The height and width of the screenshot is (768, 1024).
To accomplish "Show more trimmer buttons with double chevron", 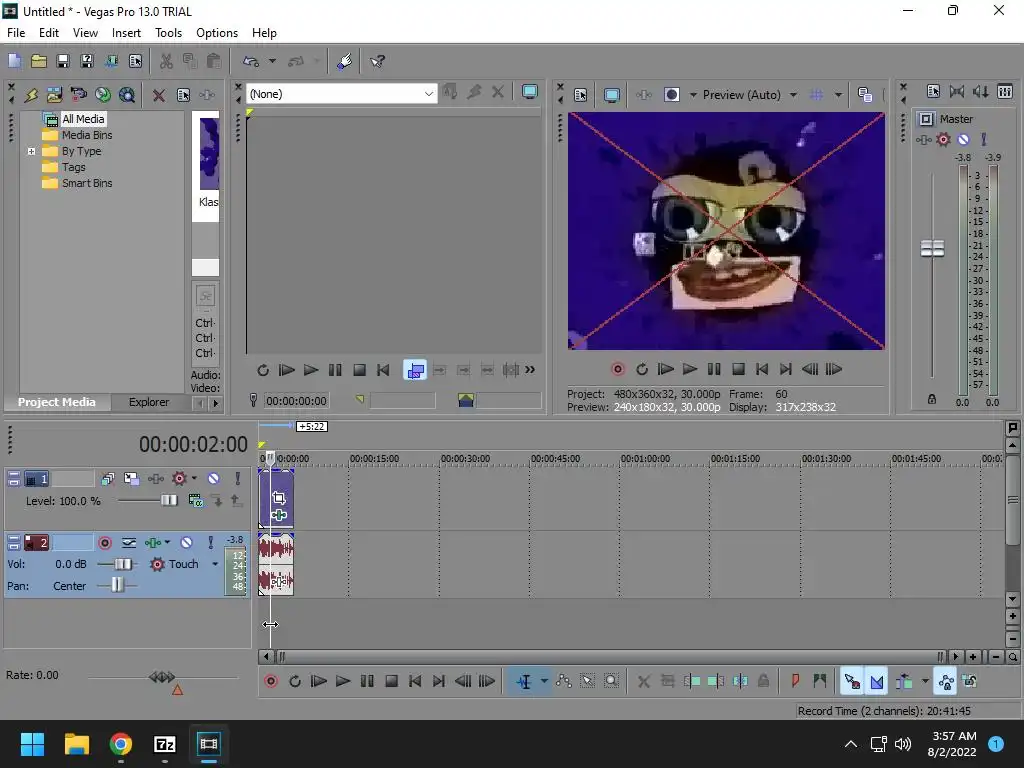I will 530,370.
